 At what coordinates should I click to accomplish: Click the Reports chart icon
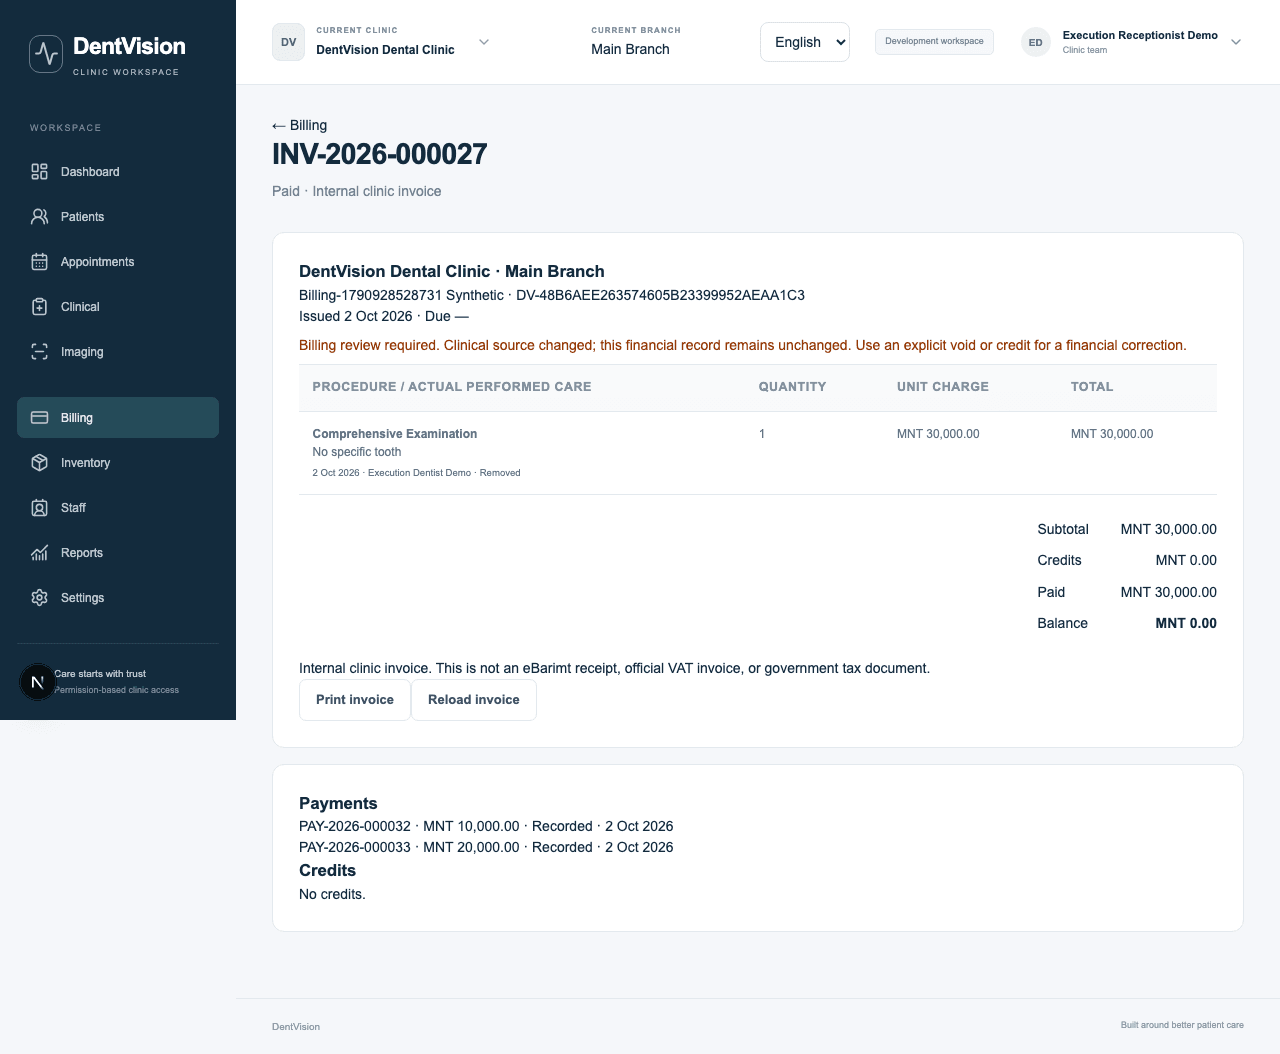39,553
